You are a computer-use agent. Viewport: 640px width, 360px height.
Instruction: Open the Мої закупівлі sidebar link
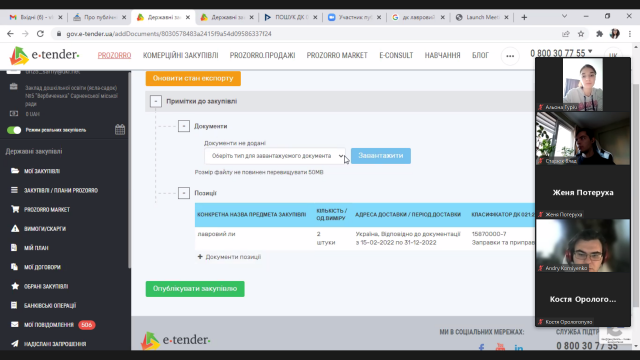point(42,171)
